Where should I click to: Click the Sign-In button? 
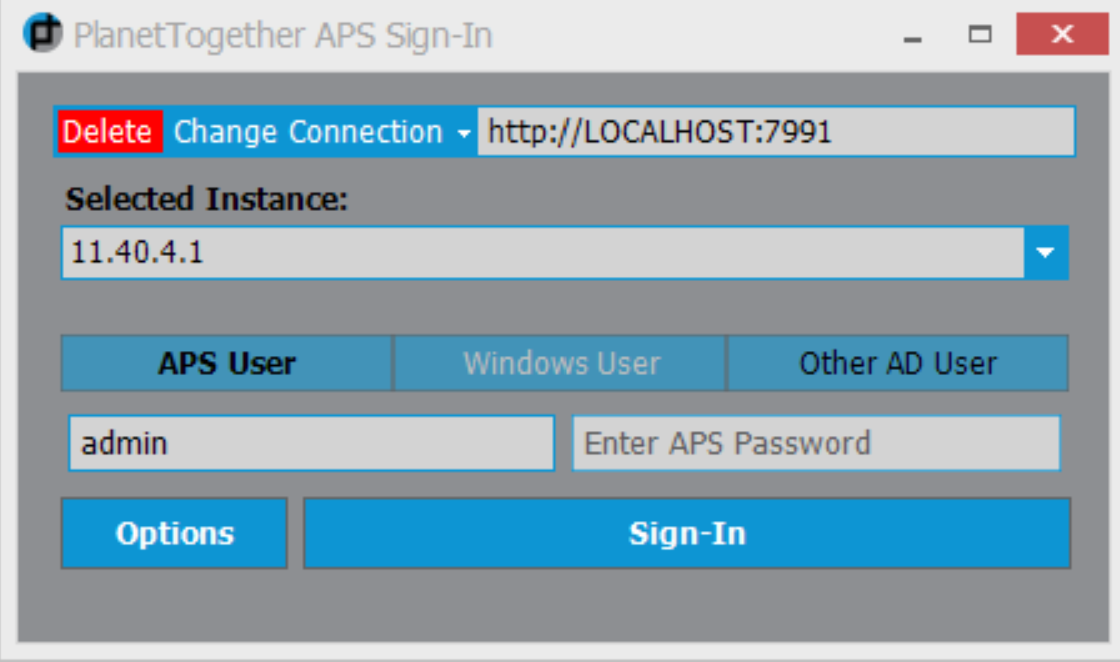pyautogui.click(x=687, y=533)
